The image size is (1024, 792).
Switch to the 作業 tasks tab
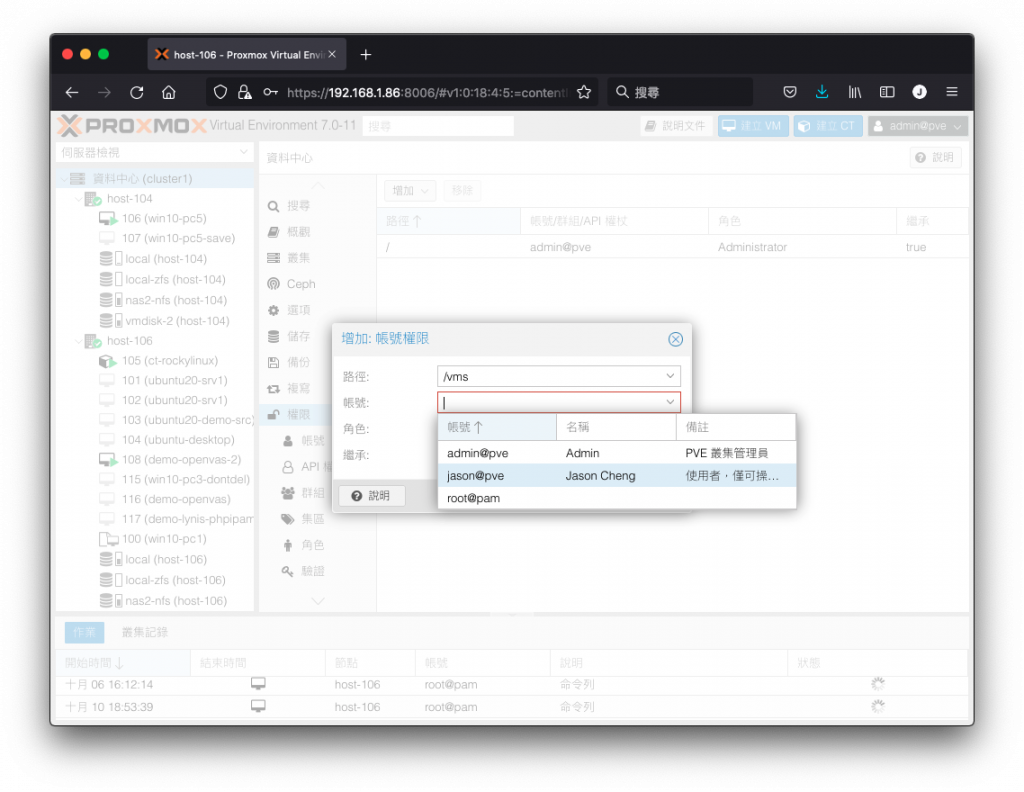(84, 632)
